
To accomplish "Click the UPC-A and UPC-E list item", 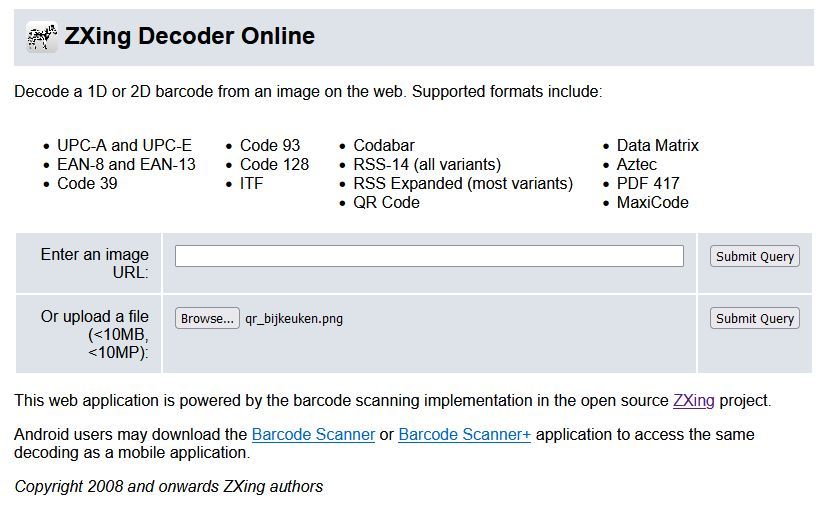I will point(124,146).
